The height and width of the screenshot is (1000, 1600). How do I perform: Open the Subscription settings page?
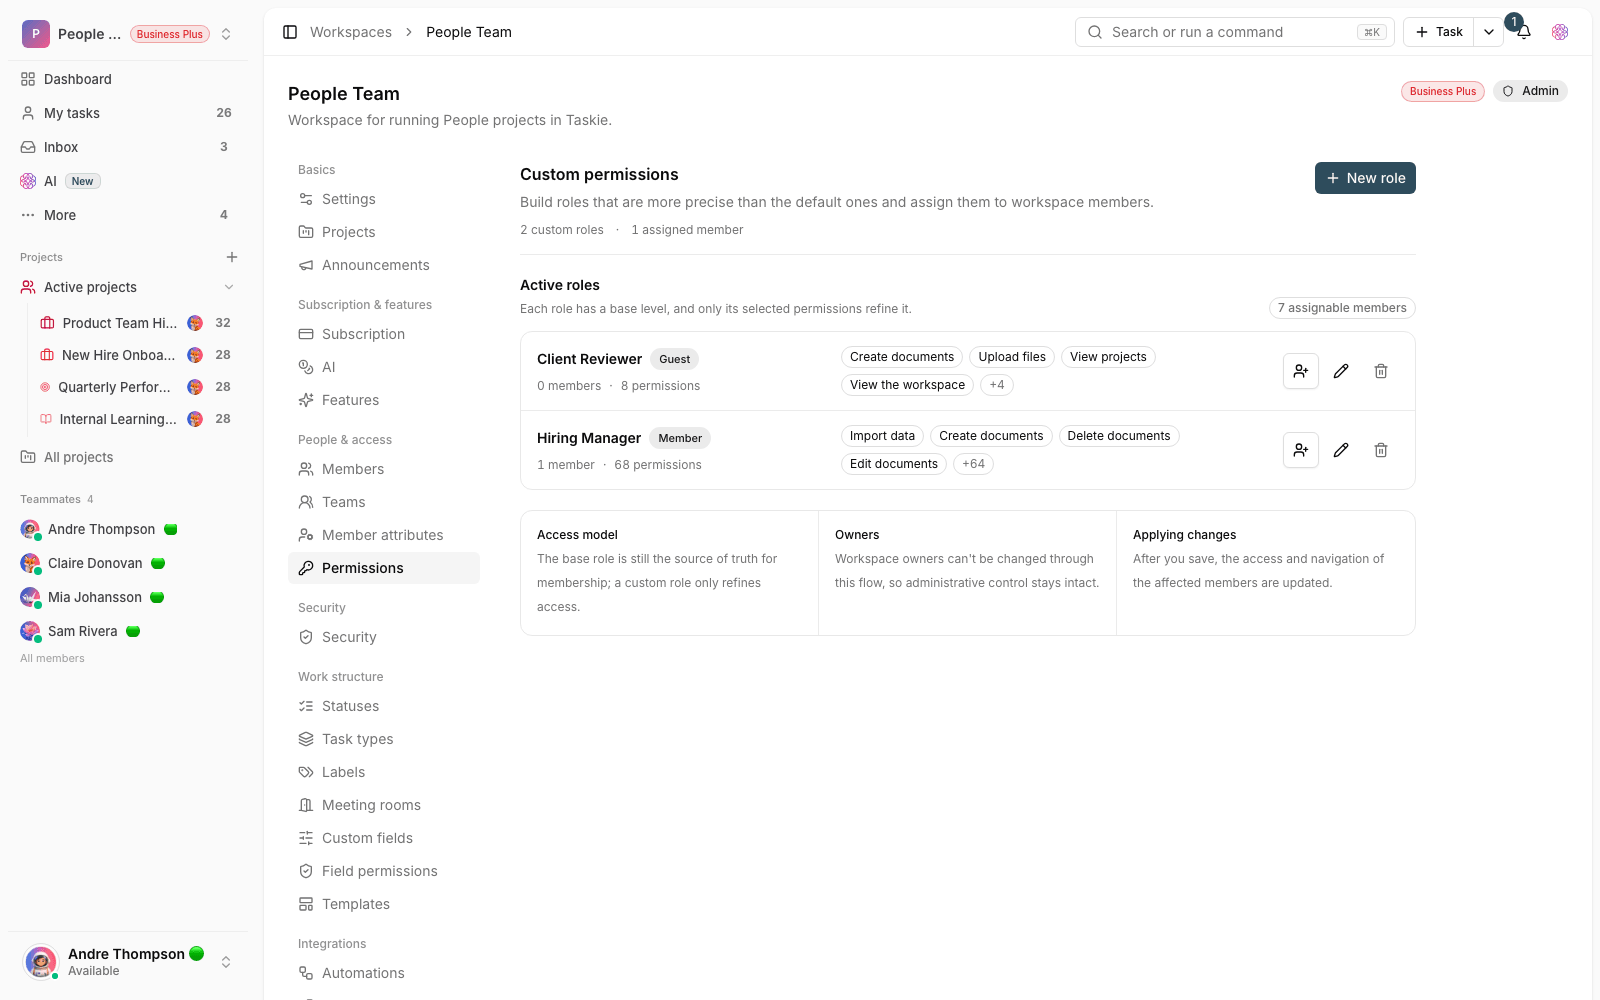pyautogui.click(x=384, y=334)
